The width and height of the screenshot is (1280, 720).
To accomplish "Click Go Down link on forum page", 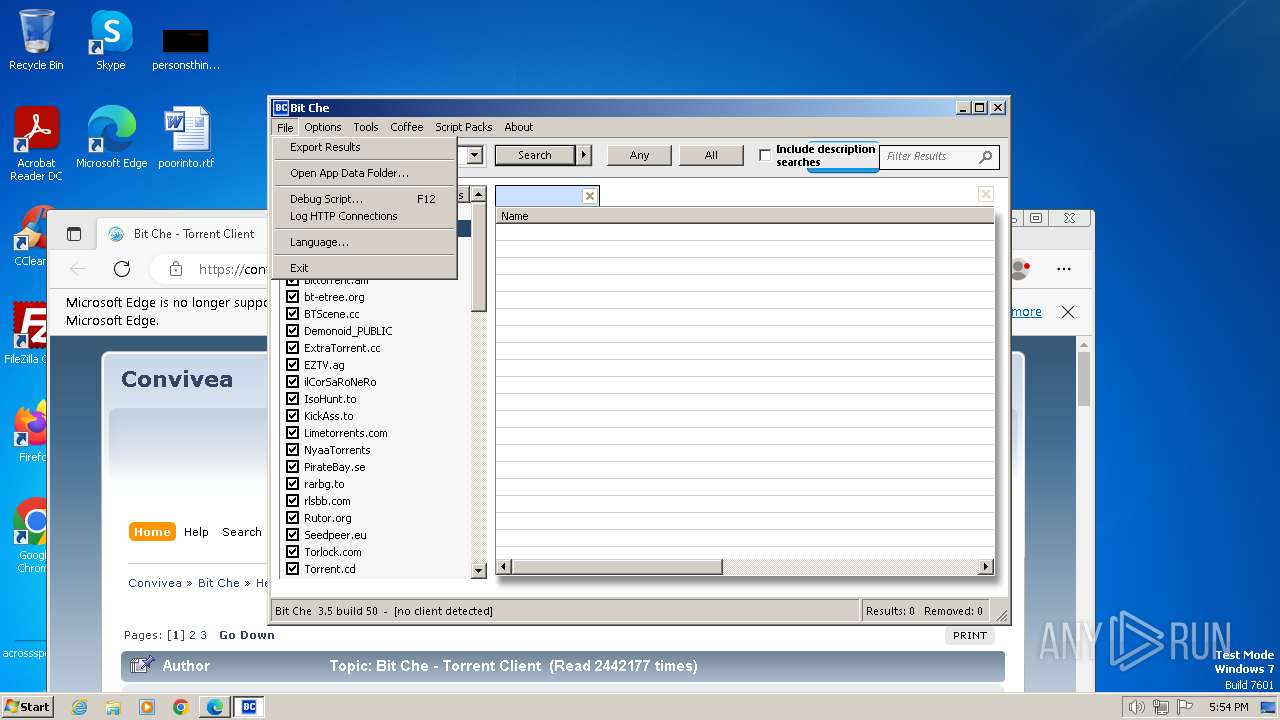I will tap(247, 635).
